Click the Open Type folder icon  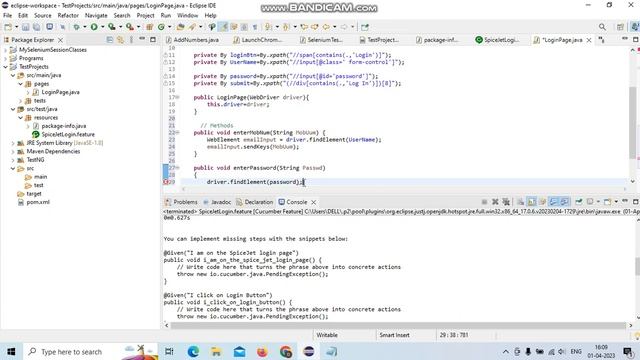pos(180,27)
